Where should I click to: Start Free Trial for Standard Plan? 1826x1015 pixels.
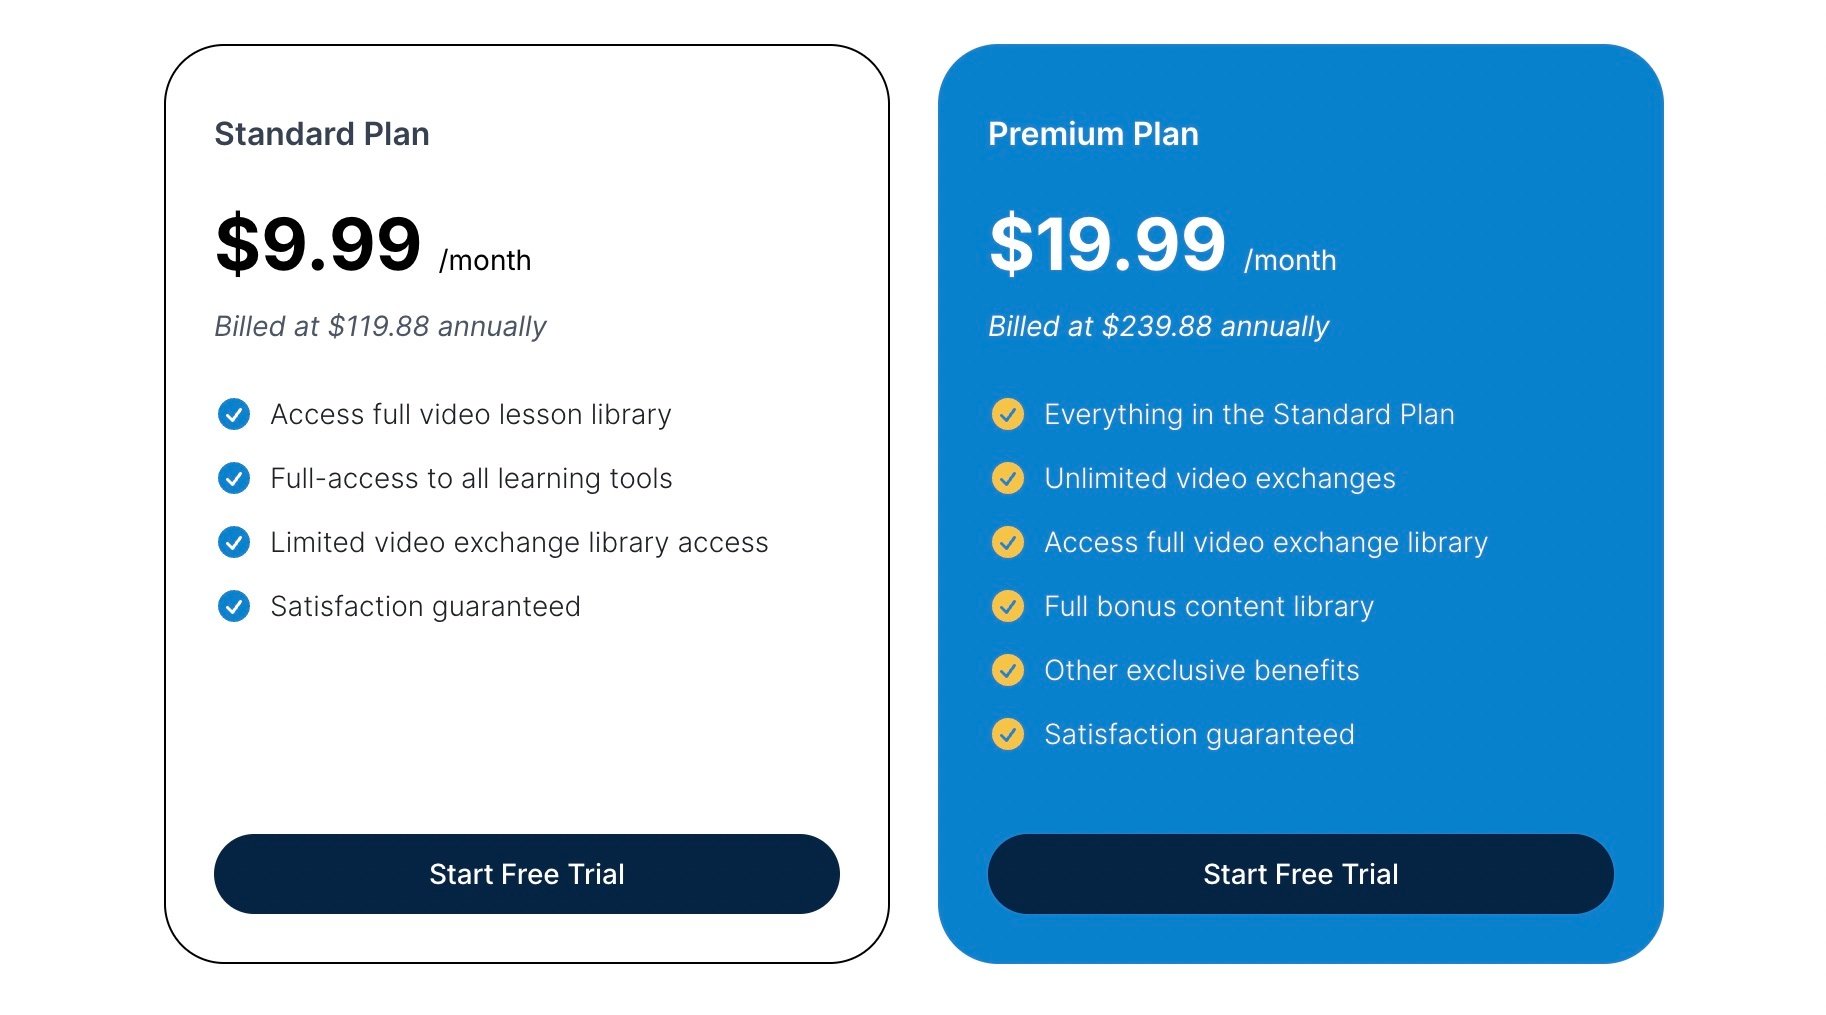(x=527, y=874)
